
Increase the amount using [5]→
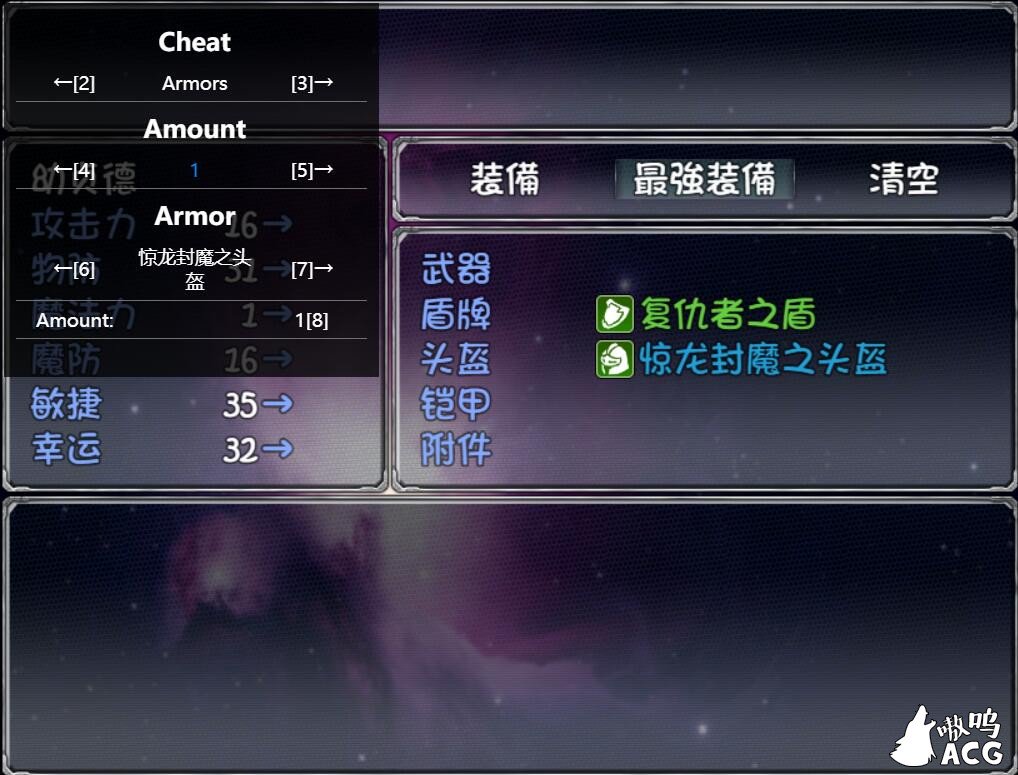312,170
